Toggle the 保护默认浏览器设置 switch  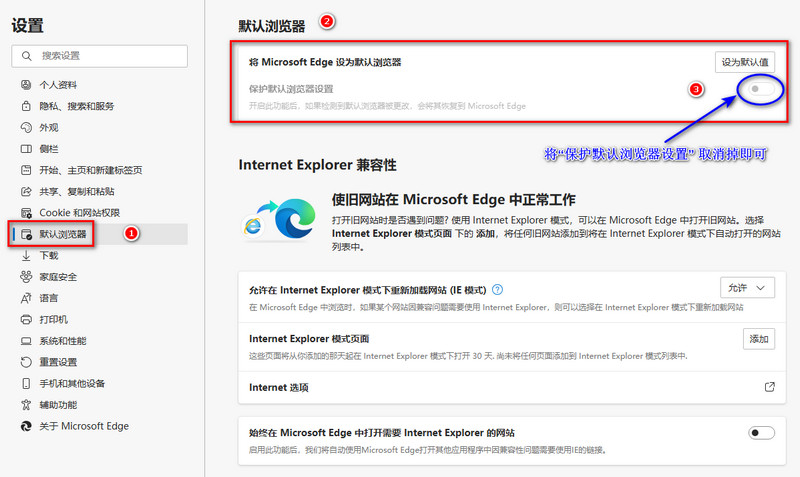pyautogui.click(x=761, y=89)
